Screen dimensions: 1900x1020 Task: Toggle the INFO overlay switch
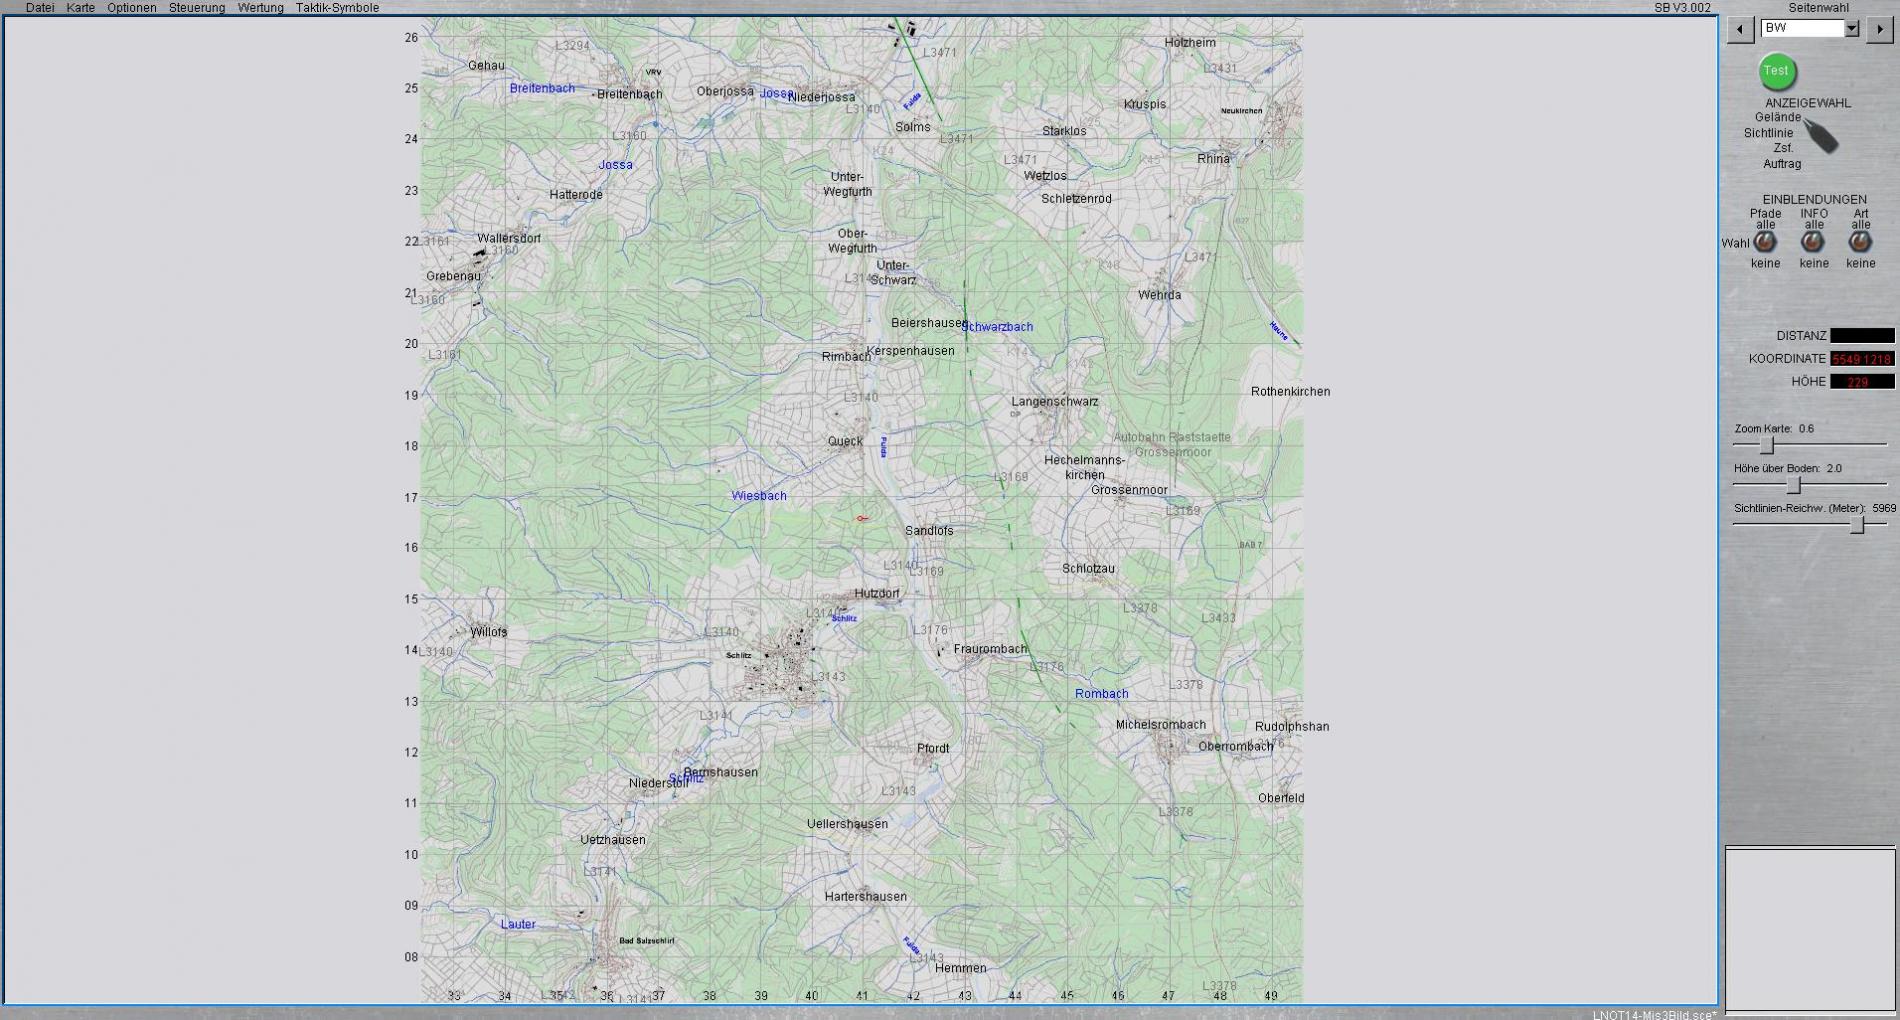(x=1813, y=242)
